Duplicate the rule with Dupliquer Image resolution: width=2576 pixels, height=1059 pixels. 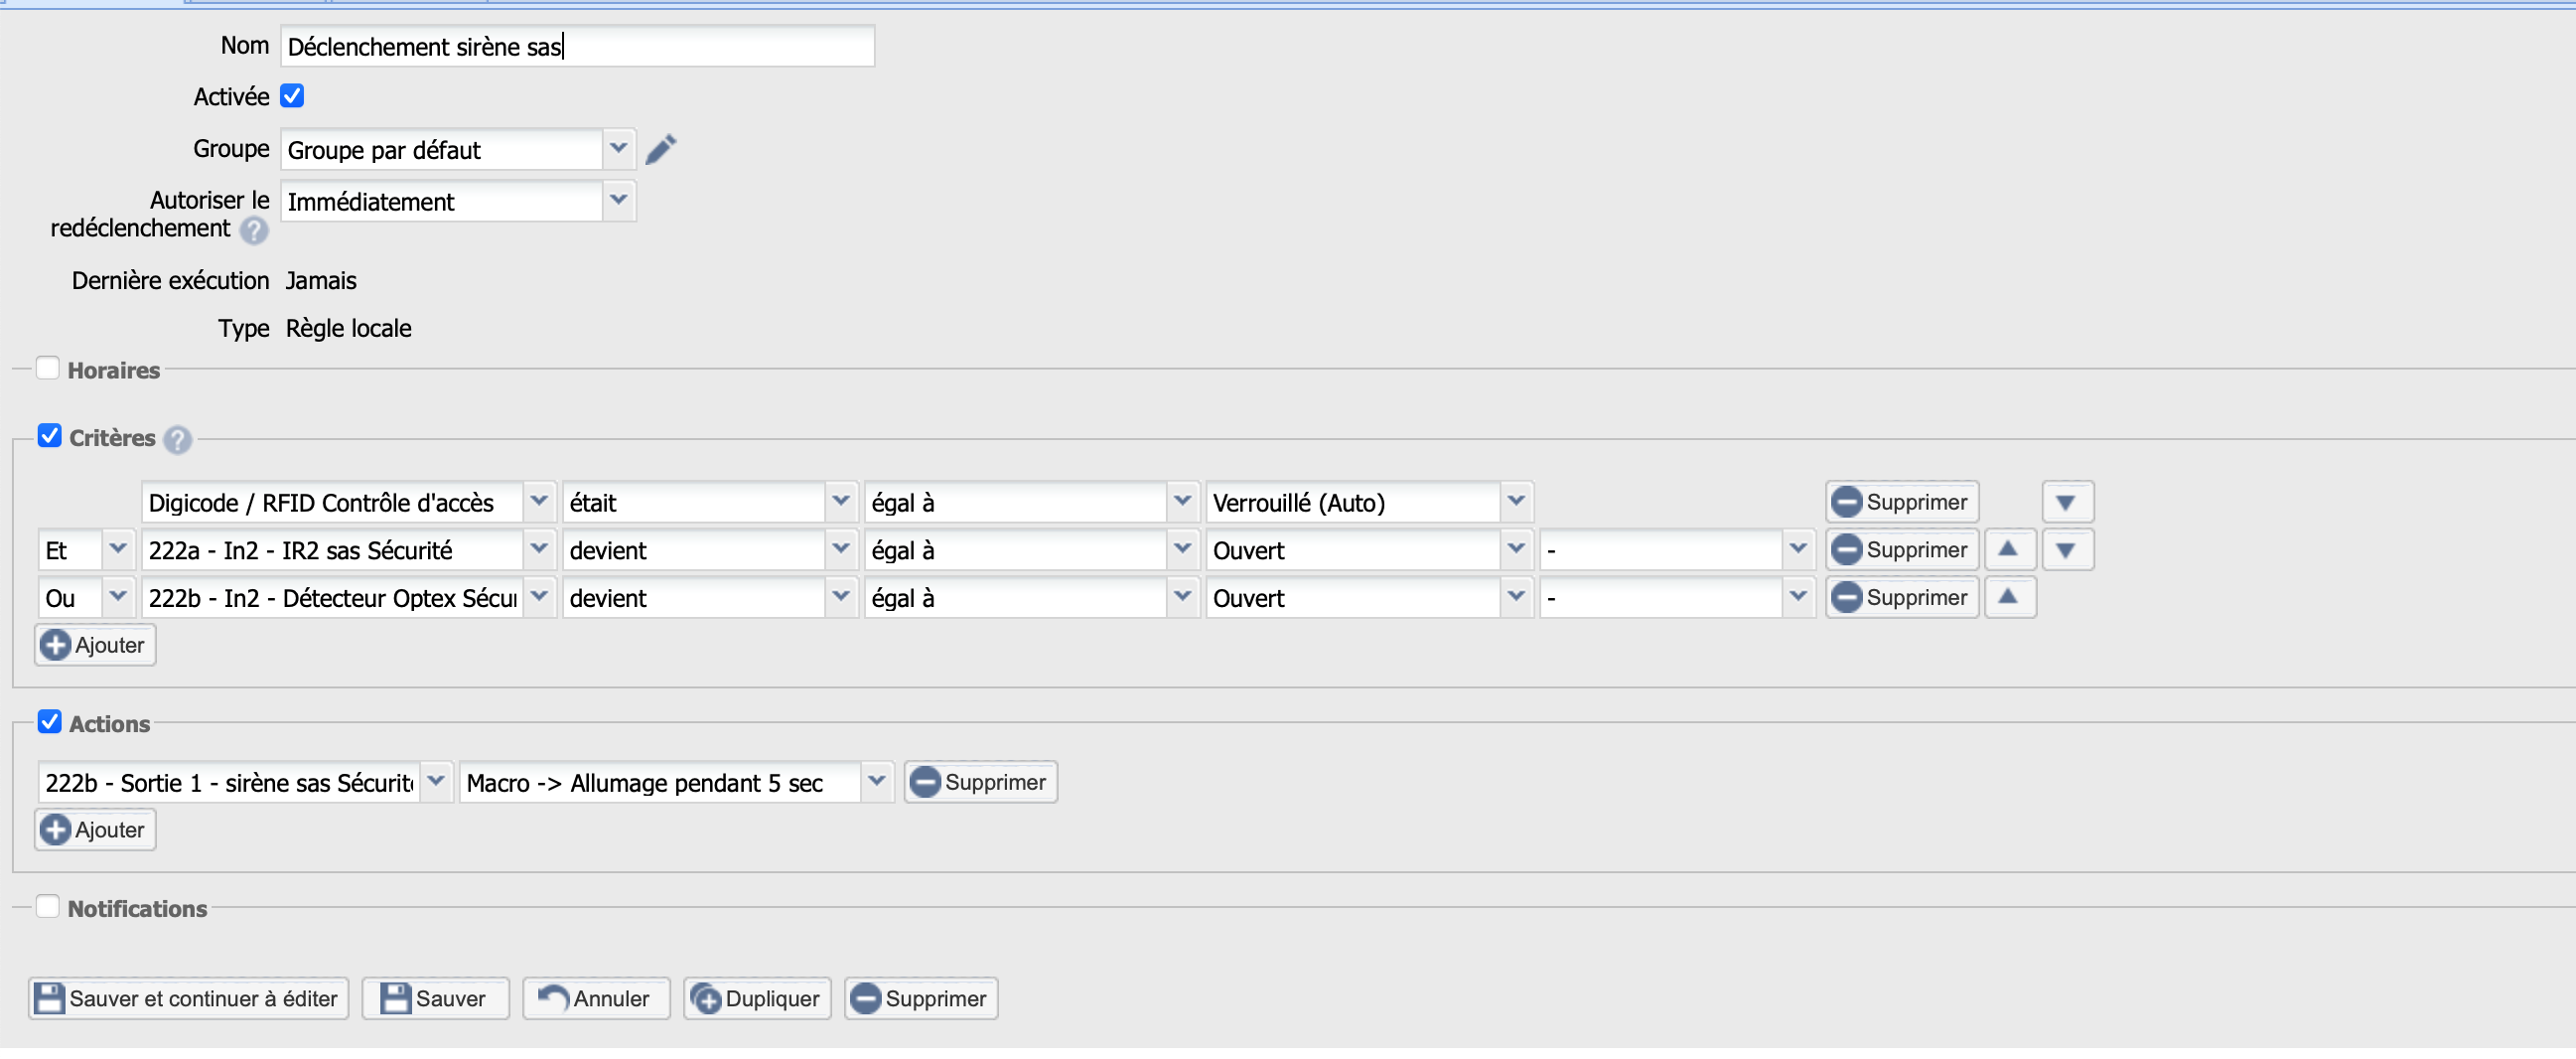pyautogui.click(x=757, y=999)
